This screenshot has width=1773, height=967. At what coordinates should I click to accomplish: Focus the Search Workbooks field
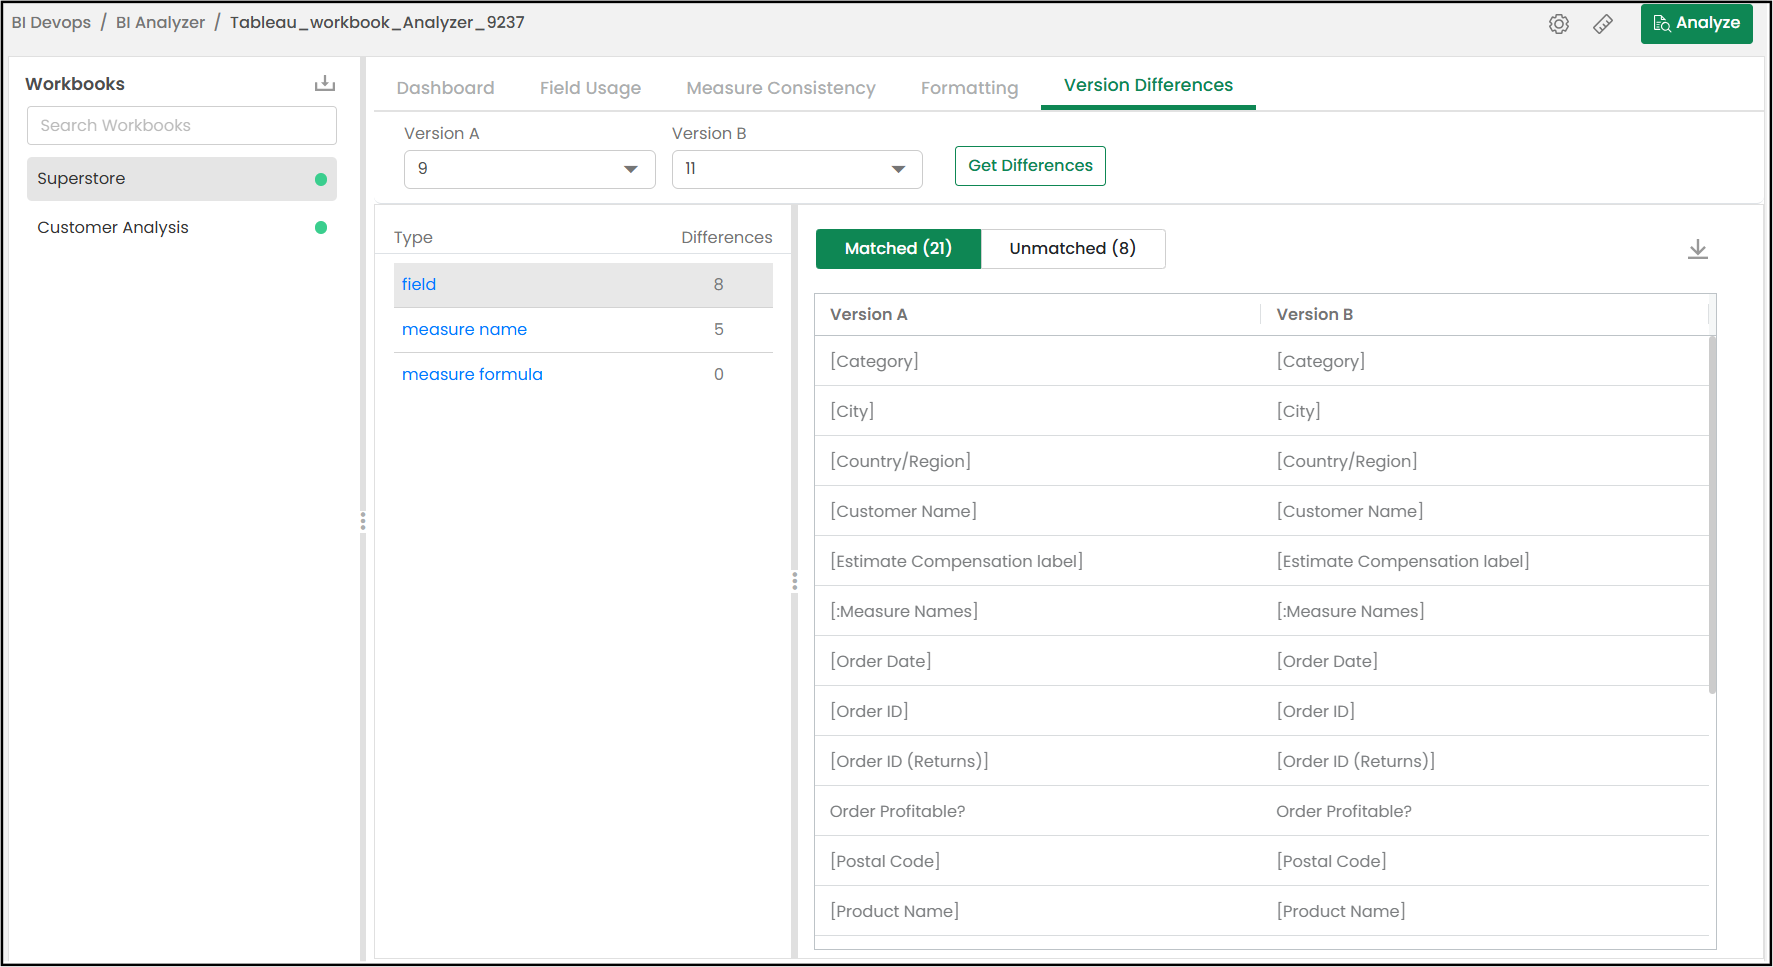click(x=182, y=126)
